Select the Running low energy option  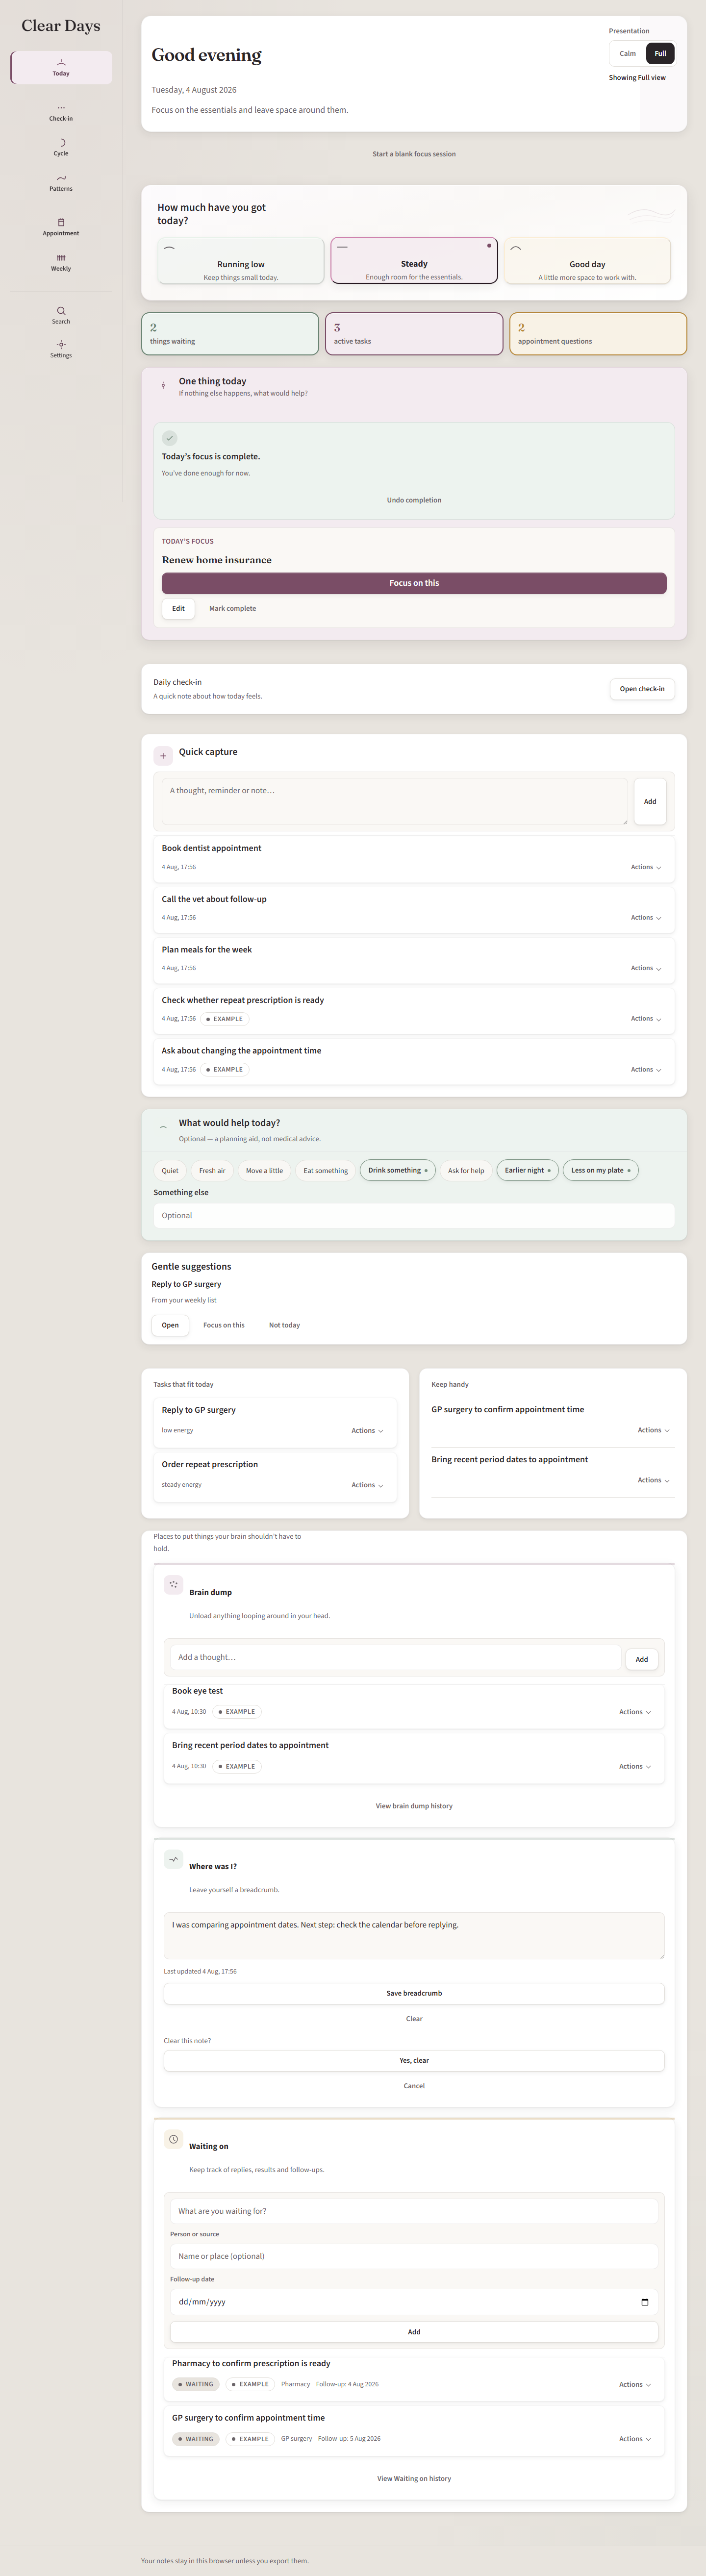coord(240,261)
